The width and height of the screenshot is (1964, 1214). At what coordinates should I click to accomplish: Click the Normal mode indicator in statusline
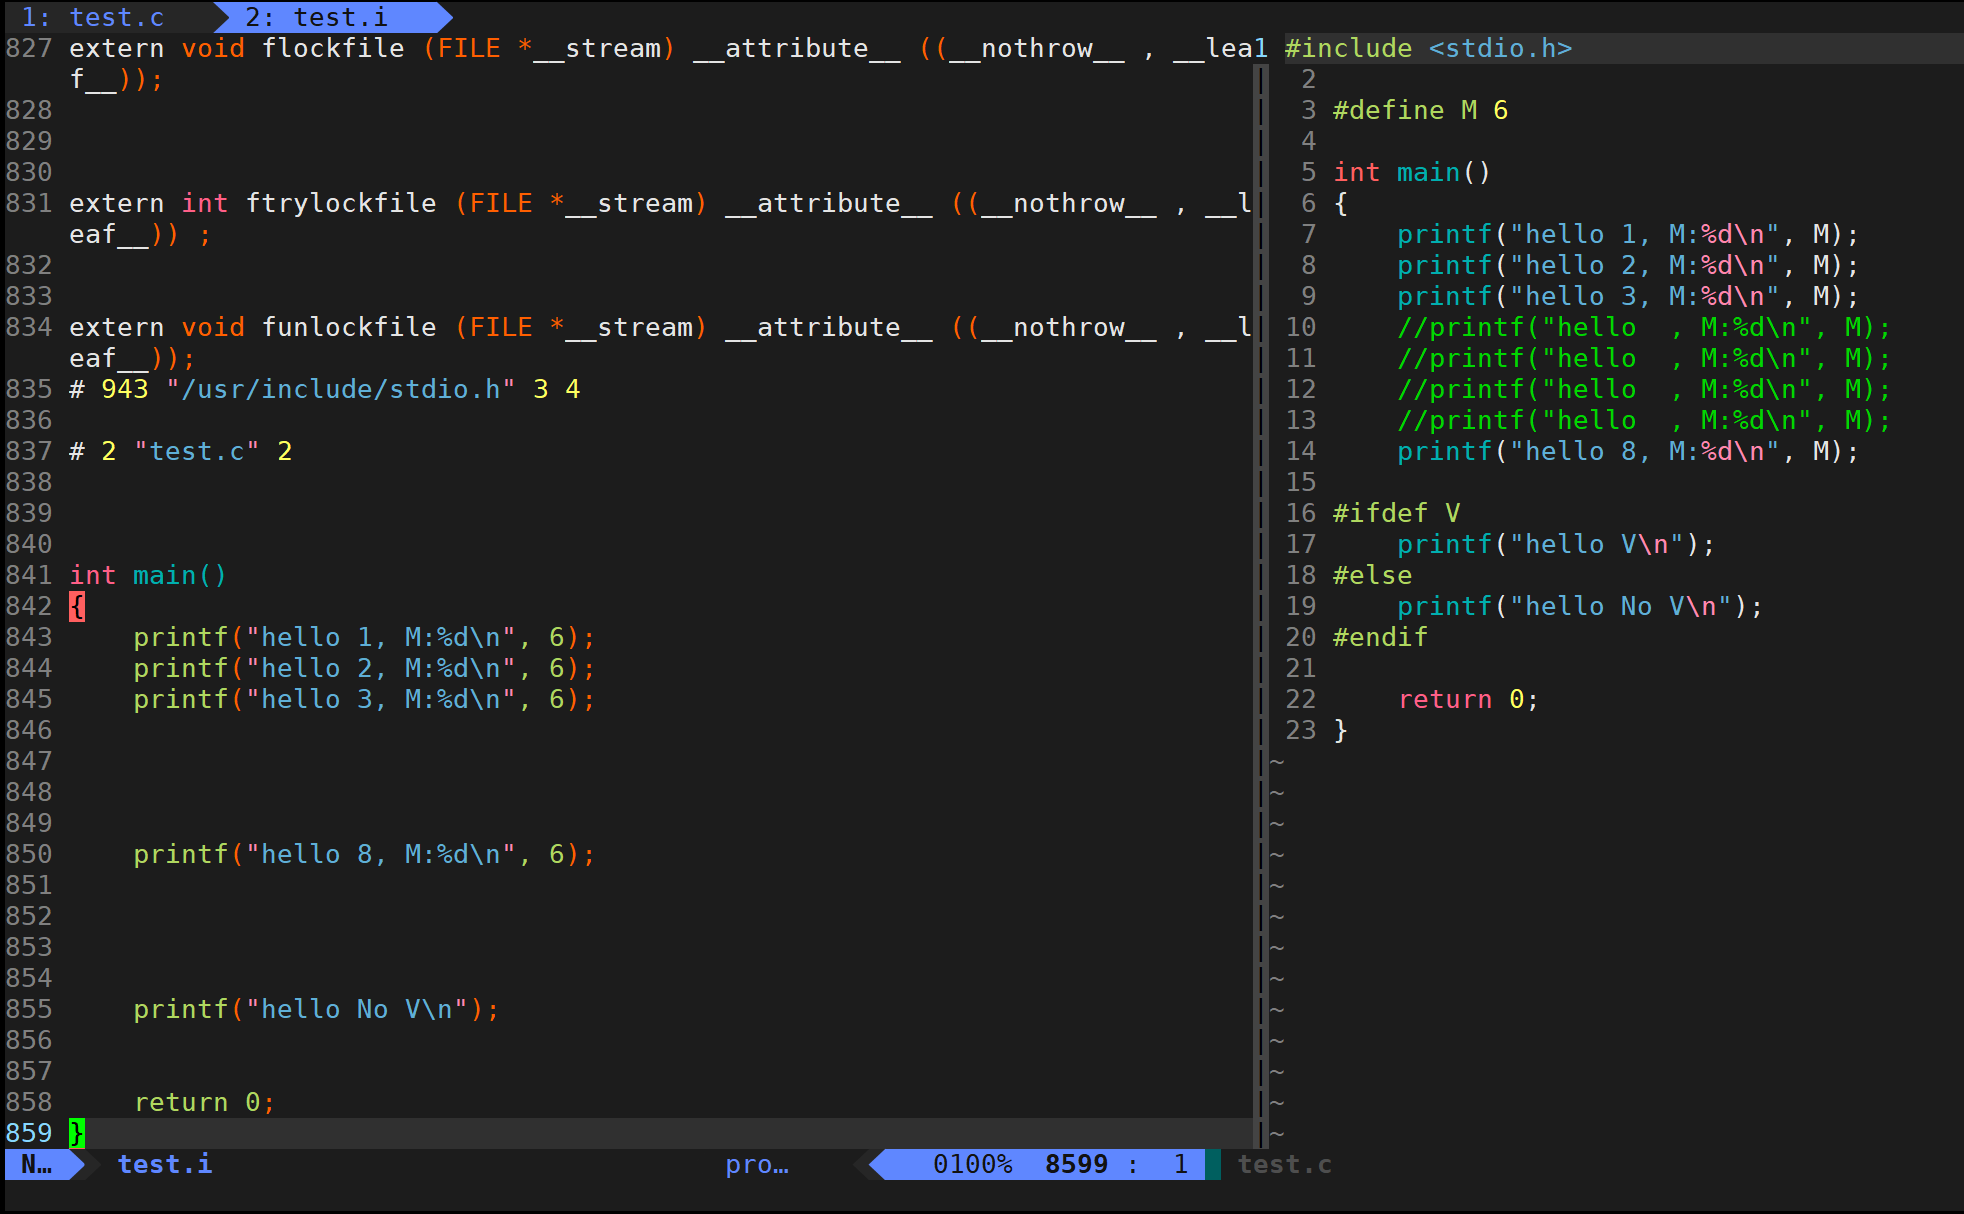[x=37, y=1164]
